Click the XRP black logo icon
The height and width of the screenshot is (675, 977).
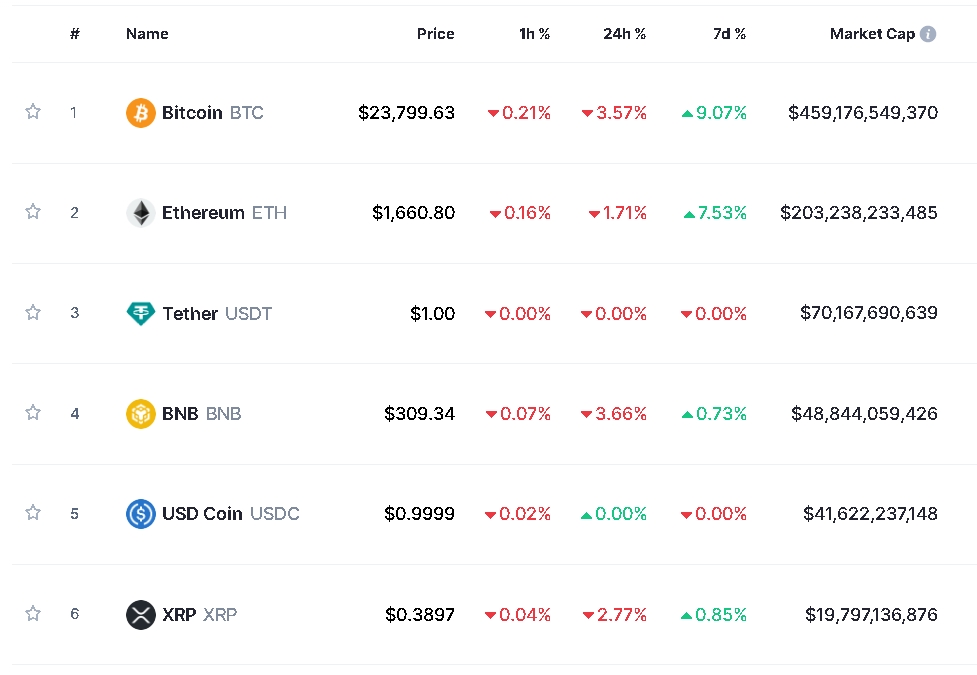tap(141, 614)
